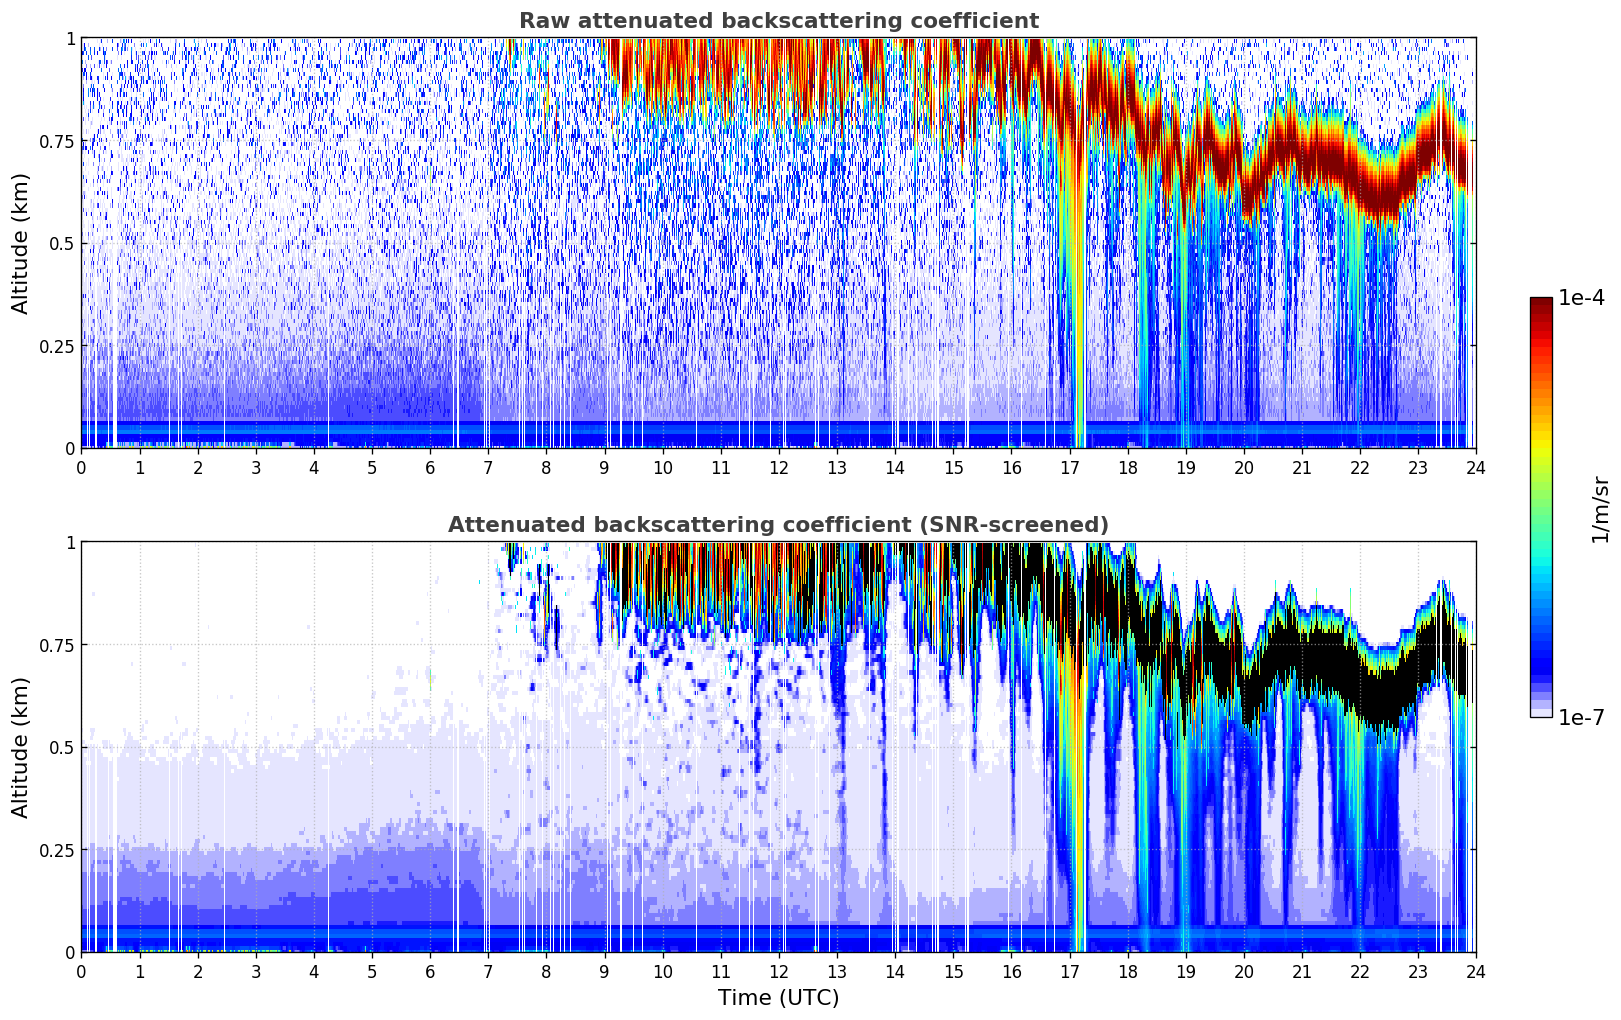Click the "11" time tick under the SNR-screened plot
Screen dimensions: 1621x1020
click(721, 971)
